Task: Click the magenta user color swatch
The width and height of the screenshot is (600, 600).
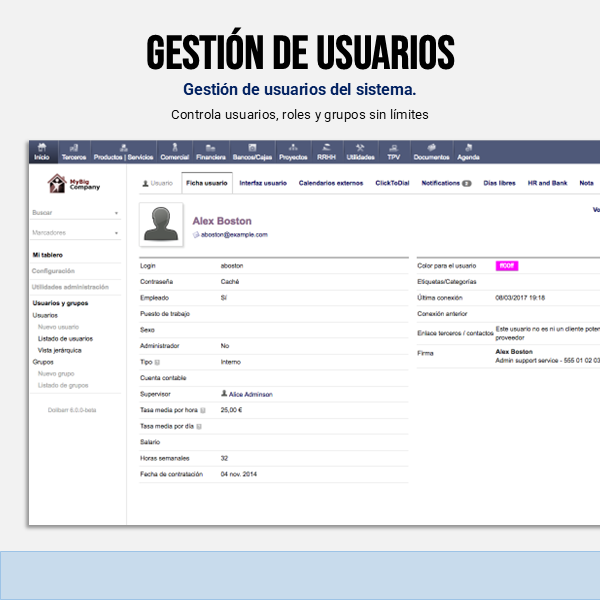Action: click(507, 266)
